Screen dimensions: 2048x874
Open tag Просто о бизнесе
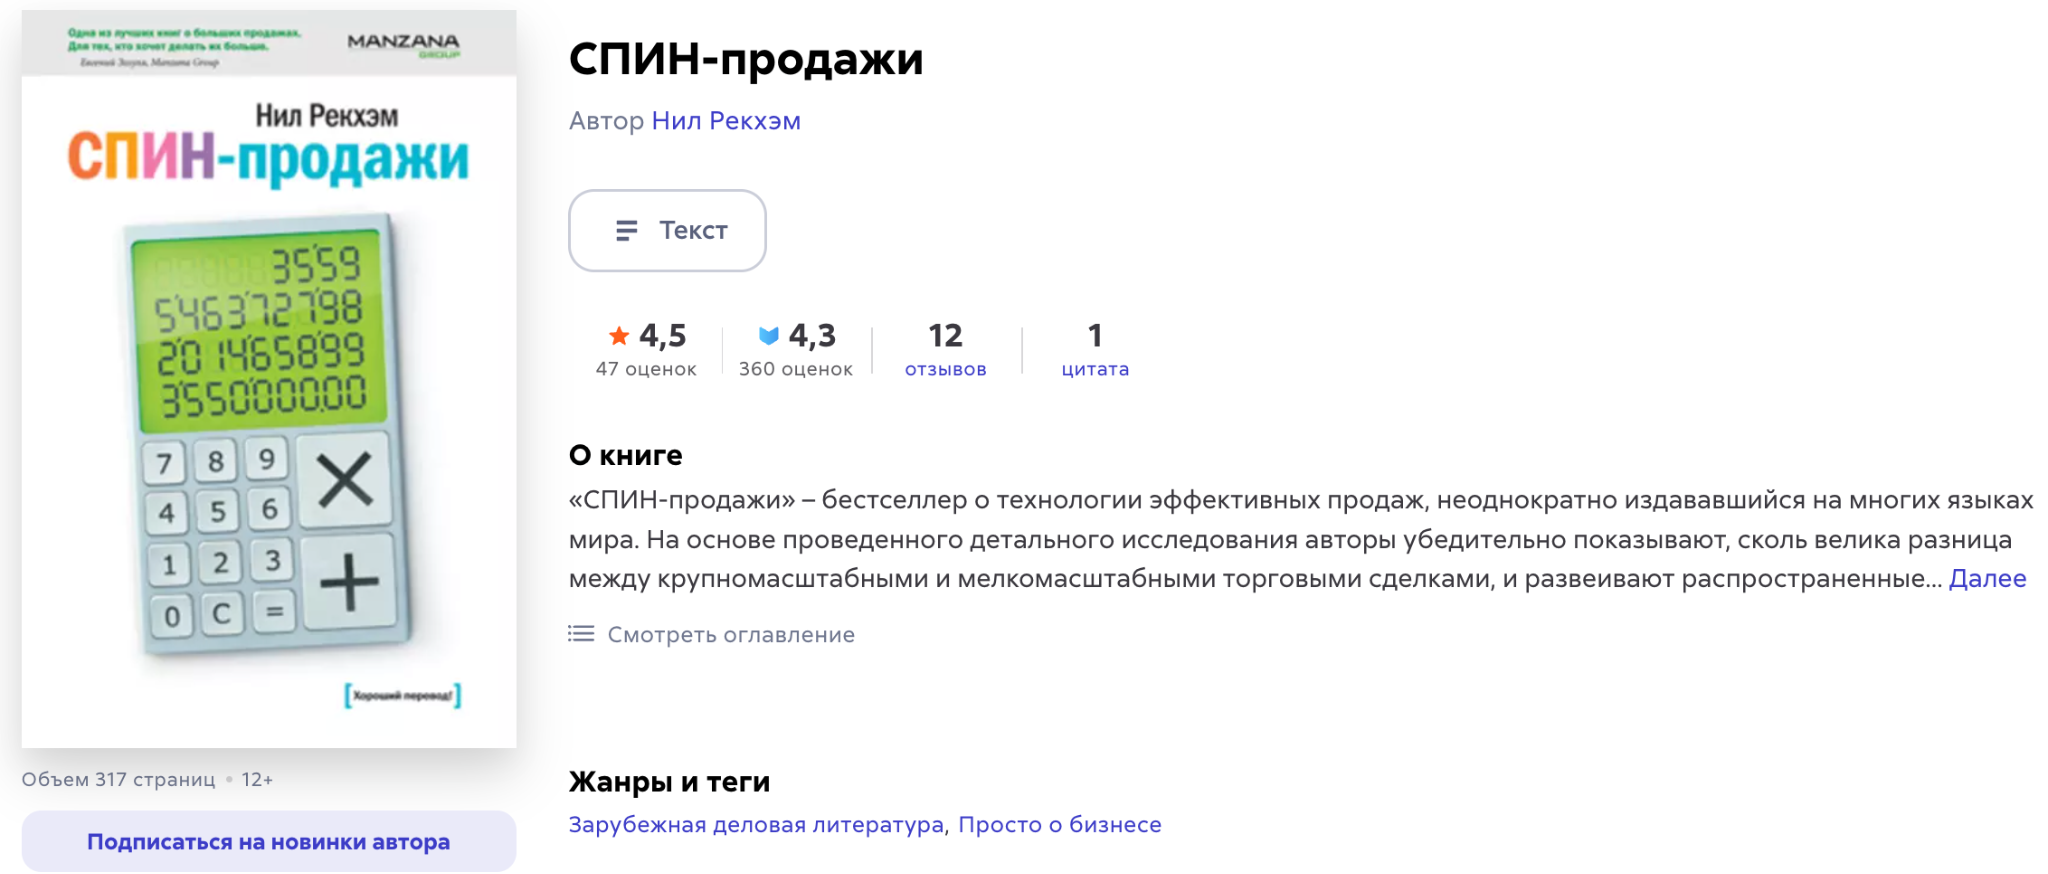pyautogui.click(x=1060, y=824)
